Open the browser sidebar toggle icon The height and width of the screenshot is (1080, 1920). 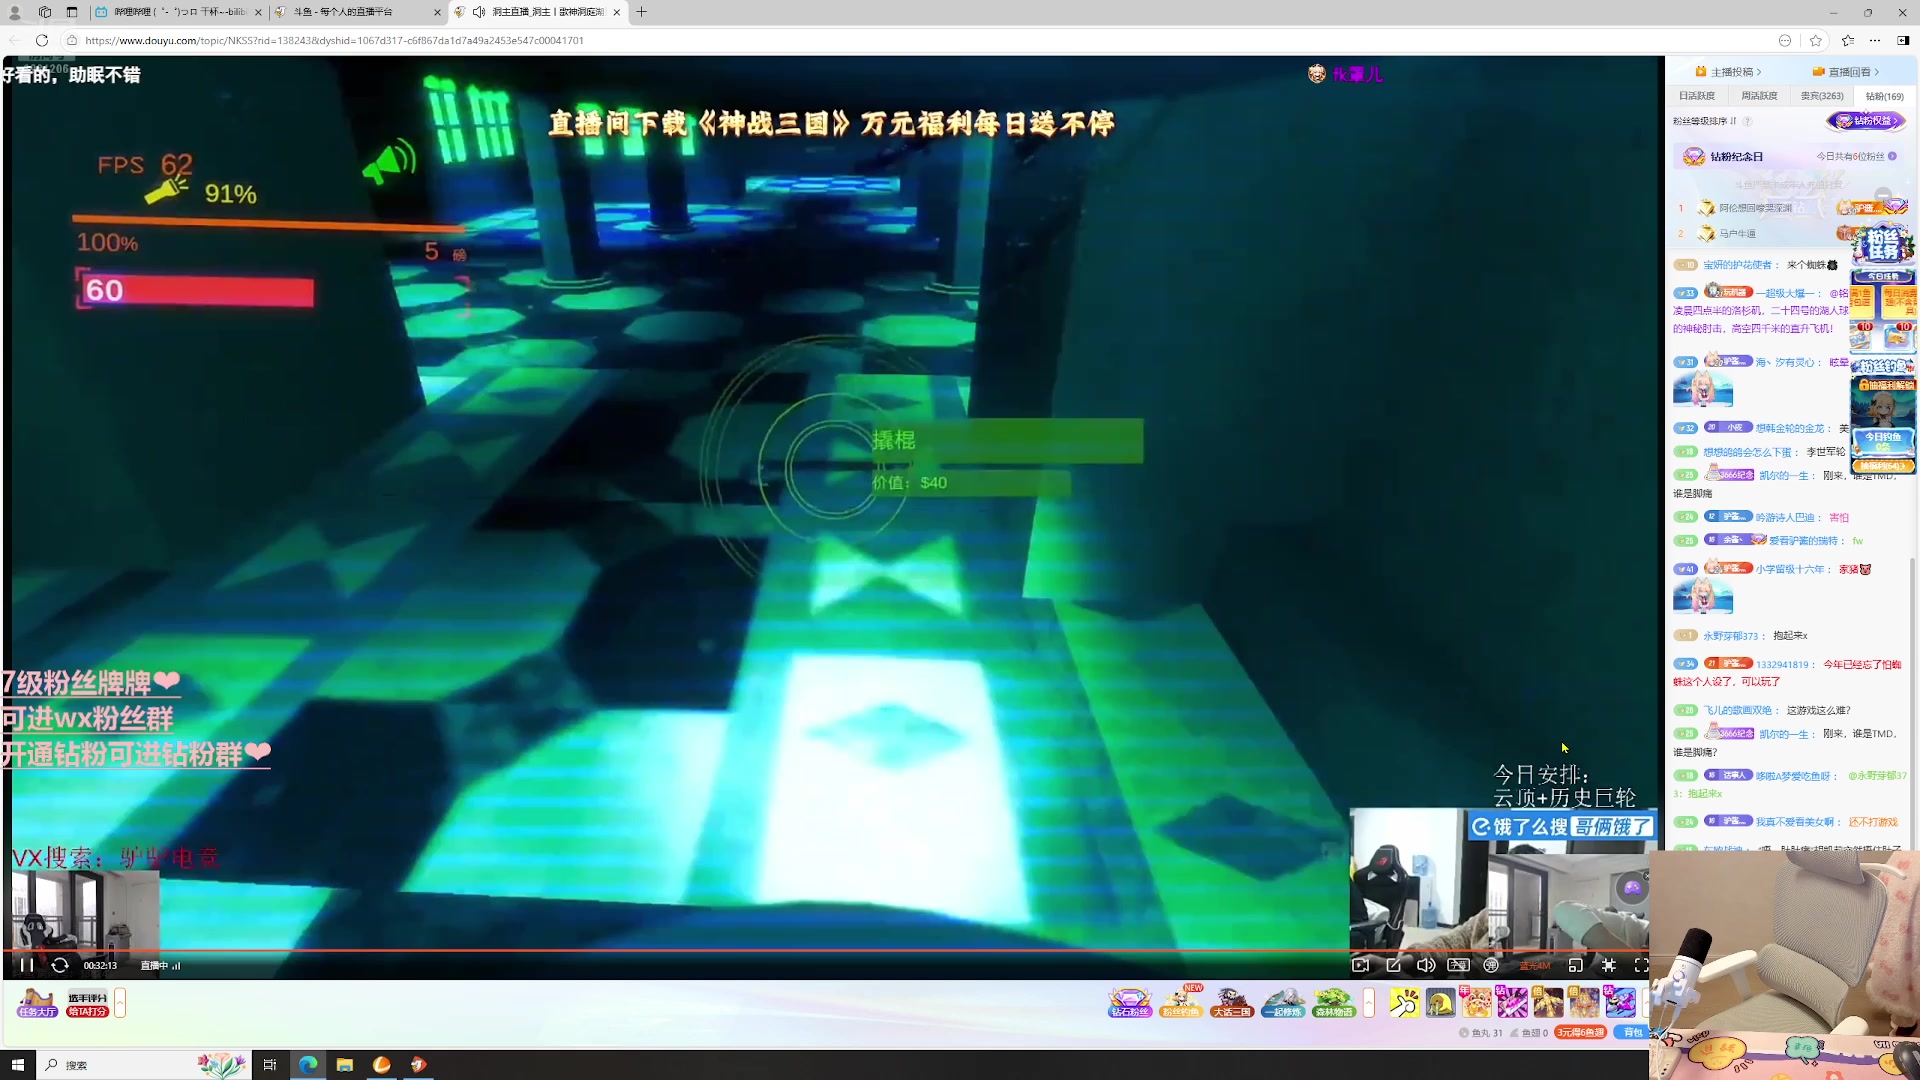(x=1903, y=40)
